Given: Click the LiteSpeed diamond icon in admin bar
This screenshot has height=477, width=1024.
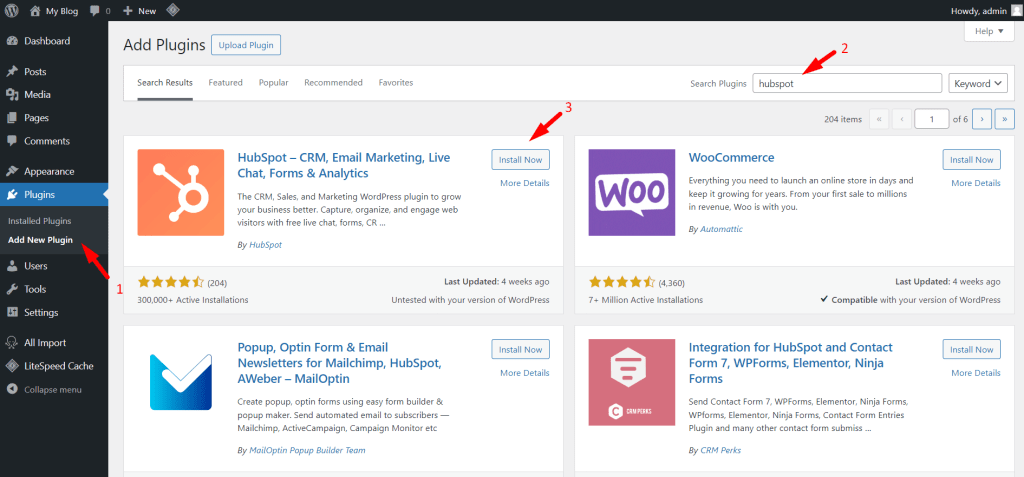Looking at the screenshot, I should (172, 10).
